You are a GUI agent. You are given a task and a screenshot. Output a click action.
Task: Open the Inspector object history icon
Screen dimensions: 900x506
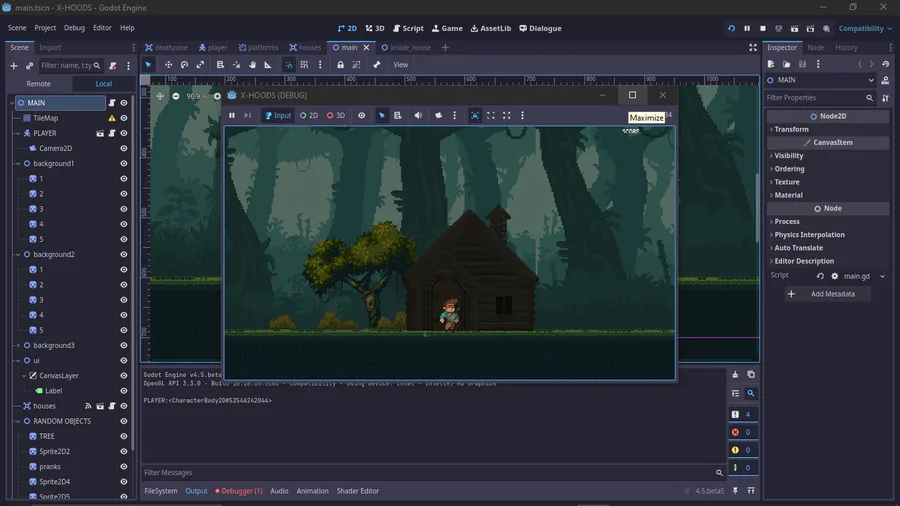point(886,64)
